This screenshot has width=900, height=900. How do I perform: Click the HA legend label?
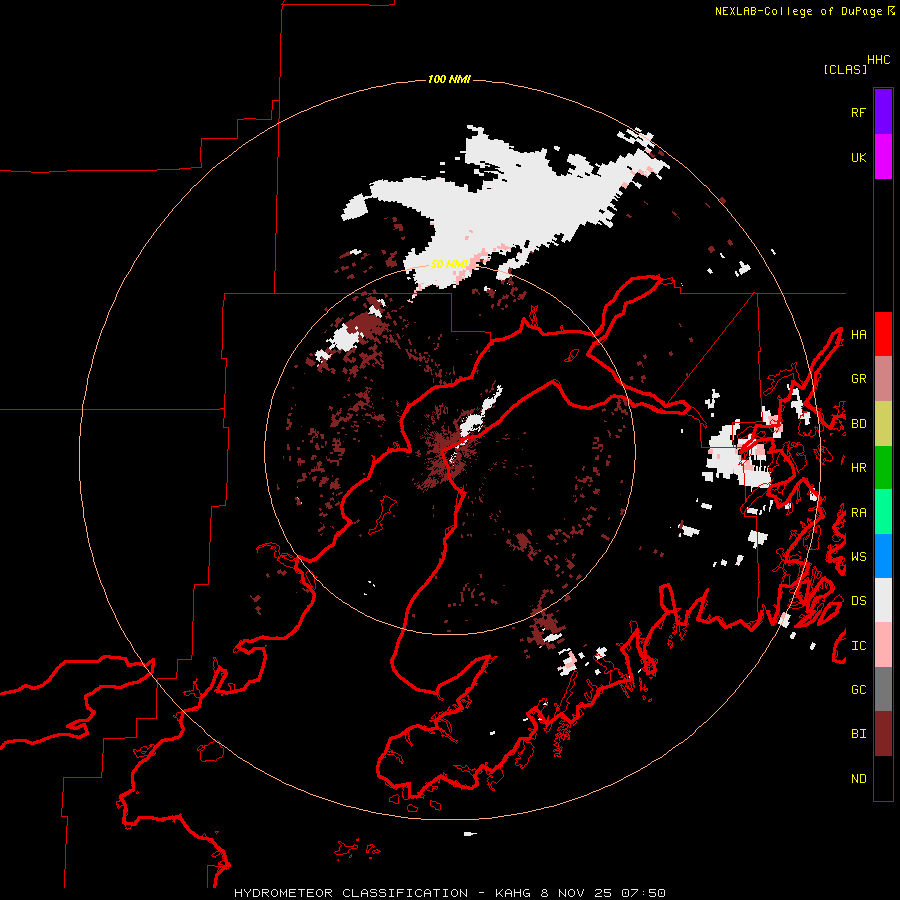(x=858, y=335)
